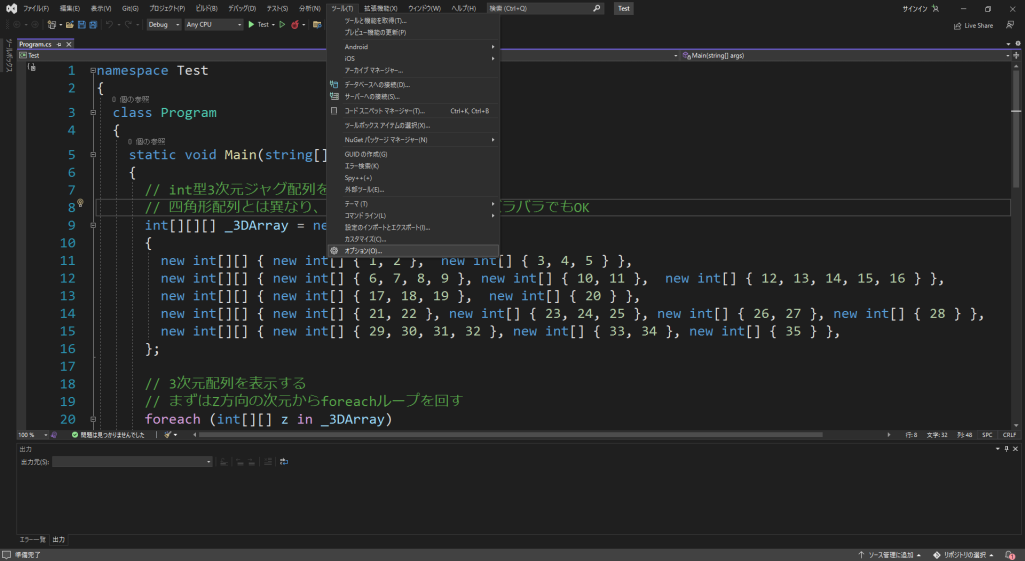
Task: Click the green no-issues-found check icon
Action: [75, 435]
